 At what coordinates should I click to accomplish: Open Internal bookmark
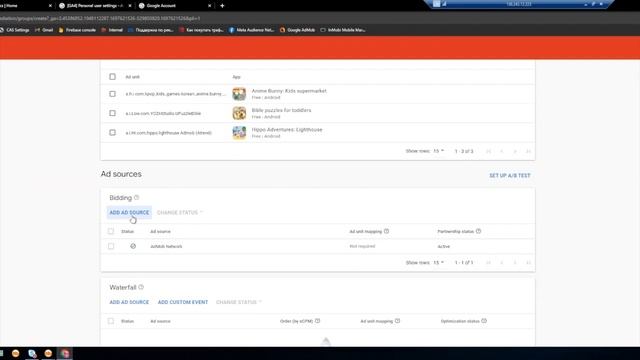pyautogui.click(x=112, y=30)
